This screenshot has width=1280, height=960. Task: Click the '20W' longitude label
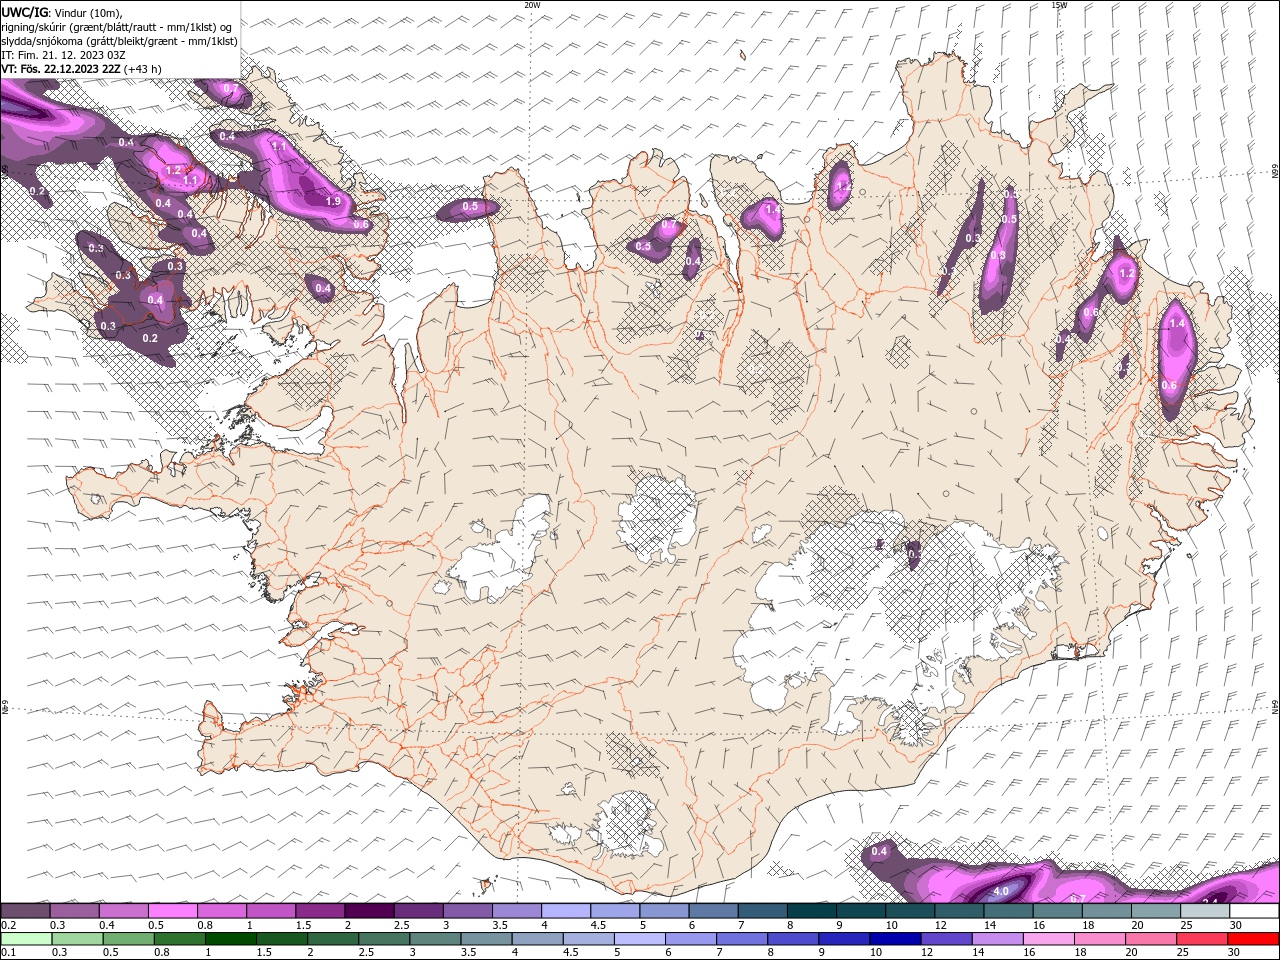point(532,5)
